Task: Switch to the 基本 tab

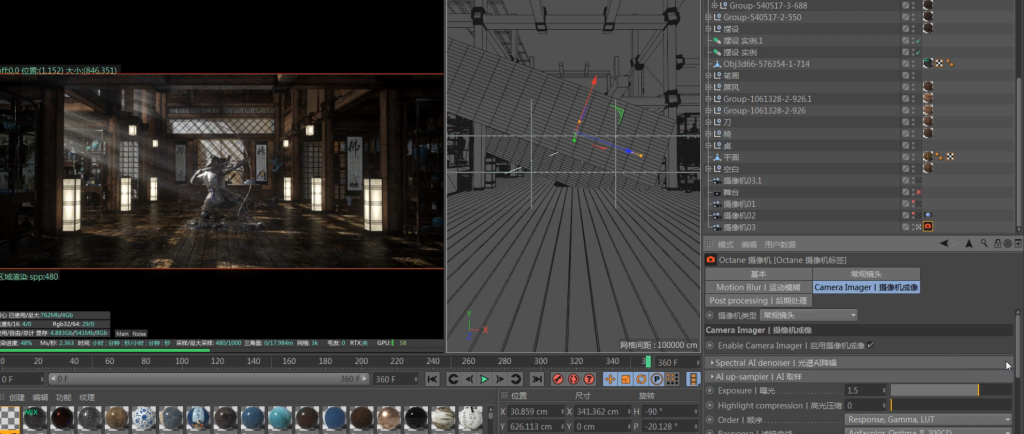Action: coord(759,274)
